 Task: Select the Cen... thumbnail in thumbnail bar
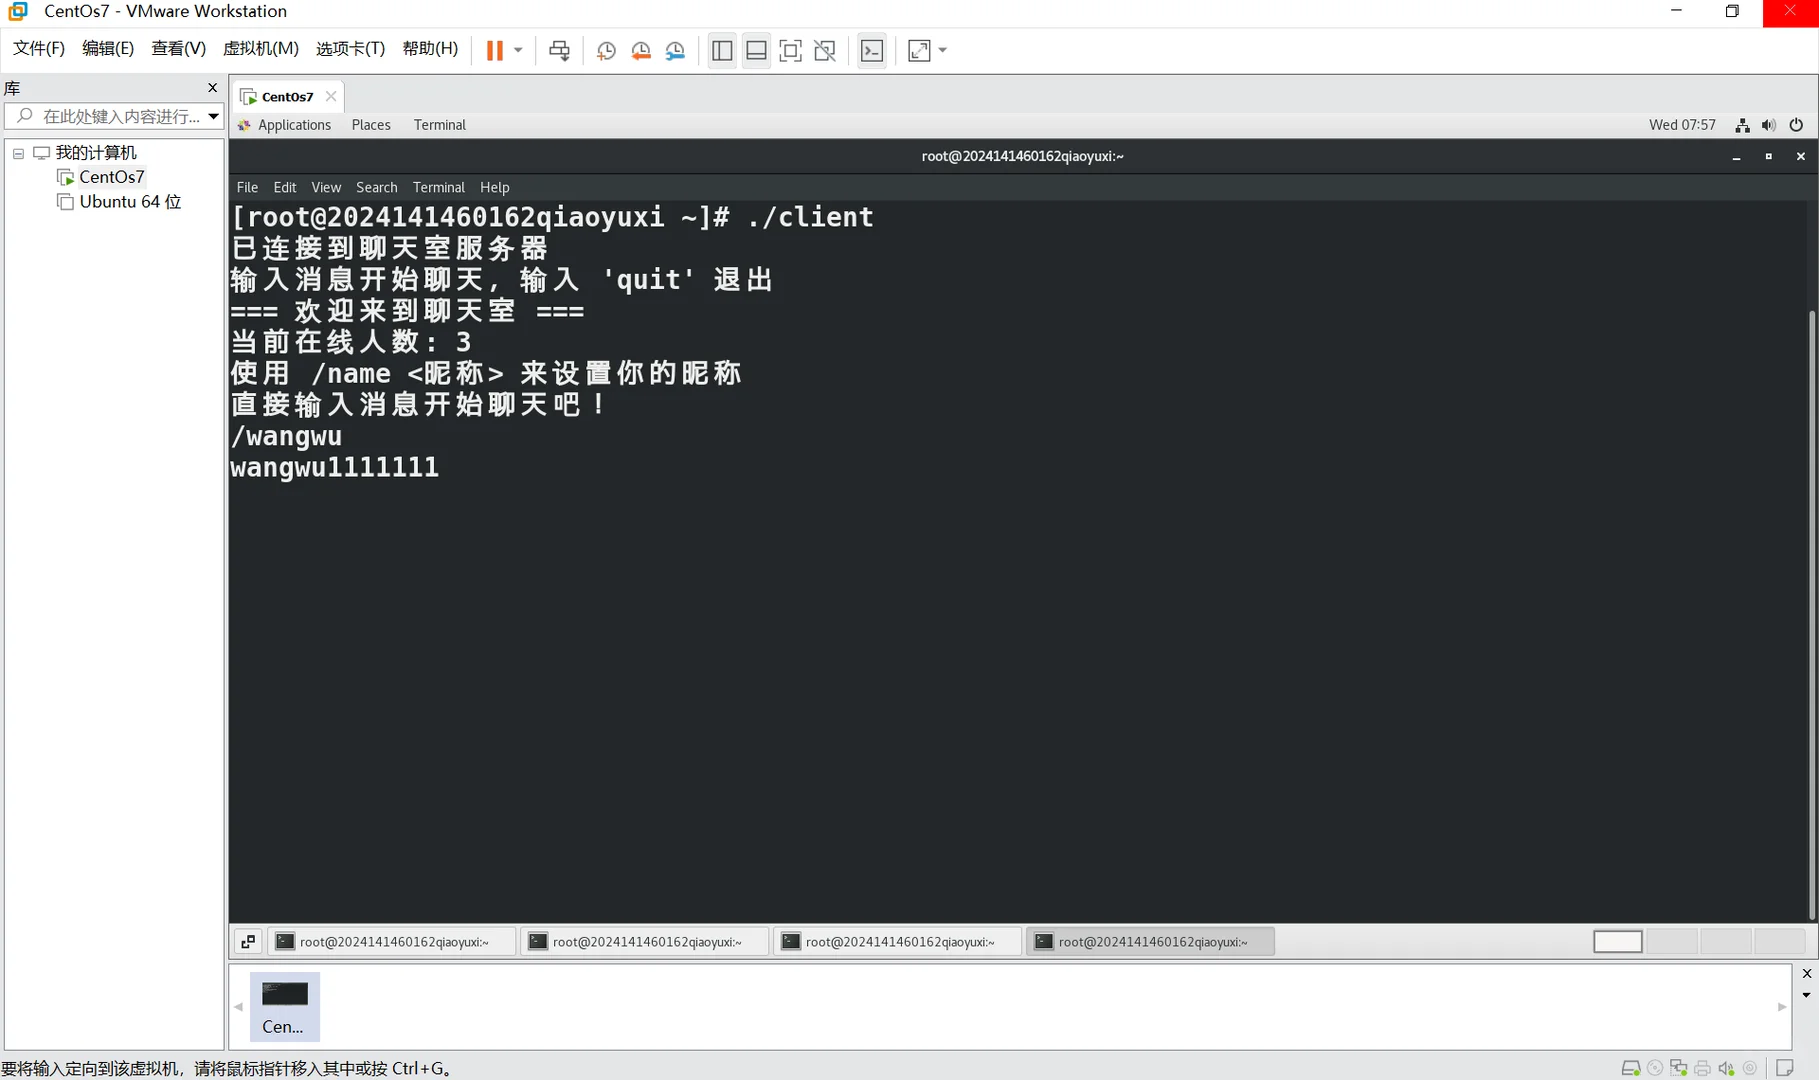click(x=284, y=1007)
